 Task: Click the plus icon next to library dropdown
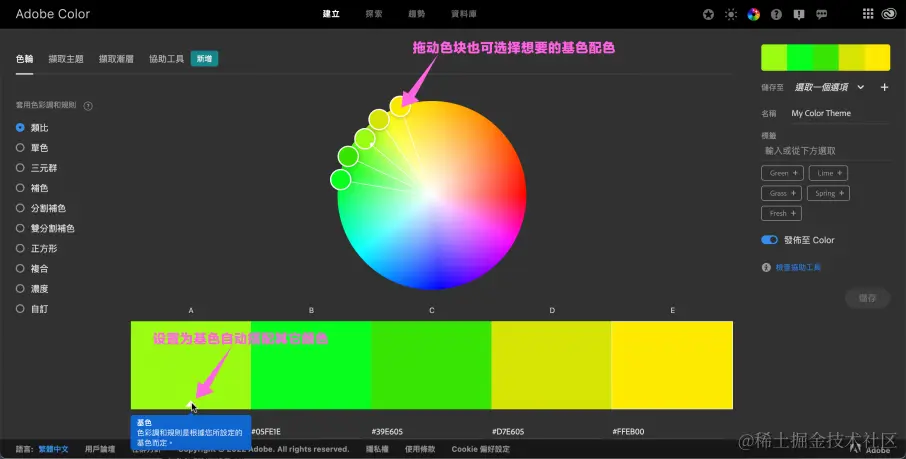884,87
